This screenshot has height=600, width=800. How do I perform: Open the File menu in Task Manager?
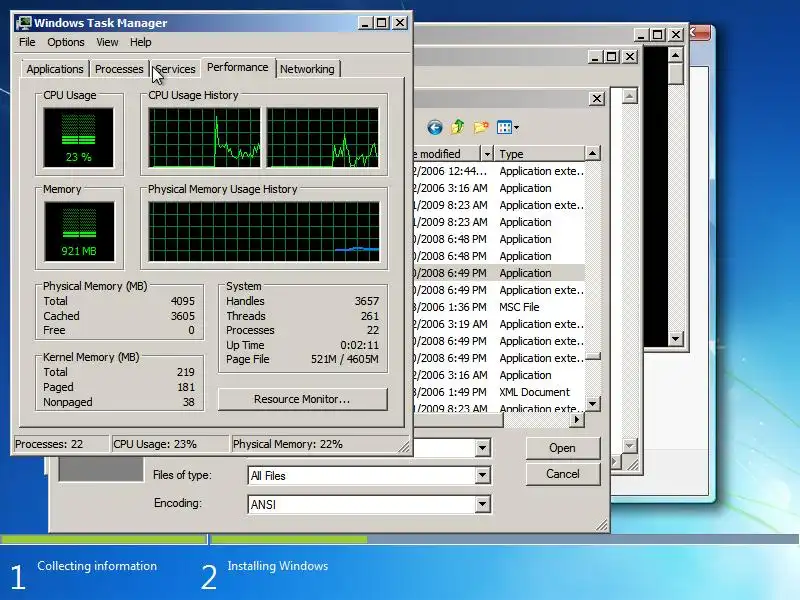[x=27, y=42]
